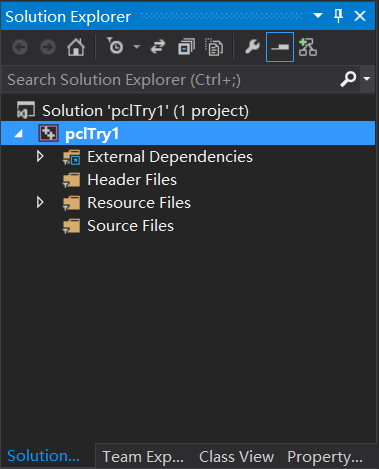Click Sync with Active Document icon
Image resolution: width=379 pixels, height=469 pixels.
158,47
